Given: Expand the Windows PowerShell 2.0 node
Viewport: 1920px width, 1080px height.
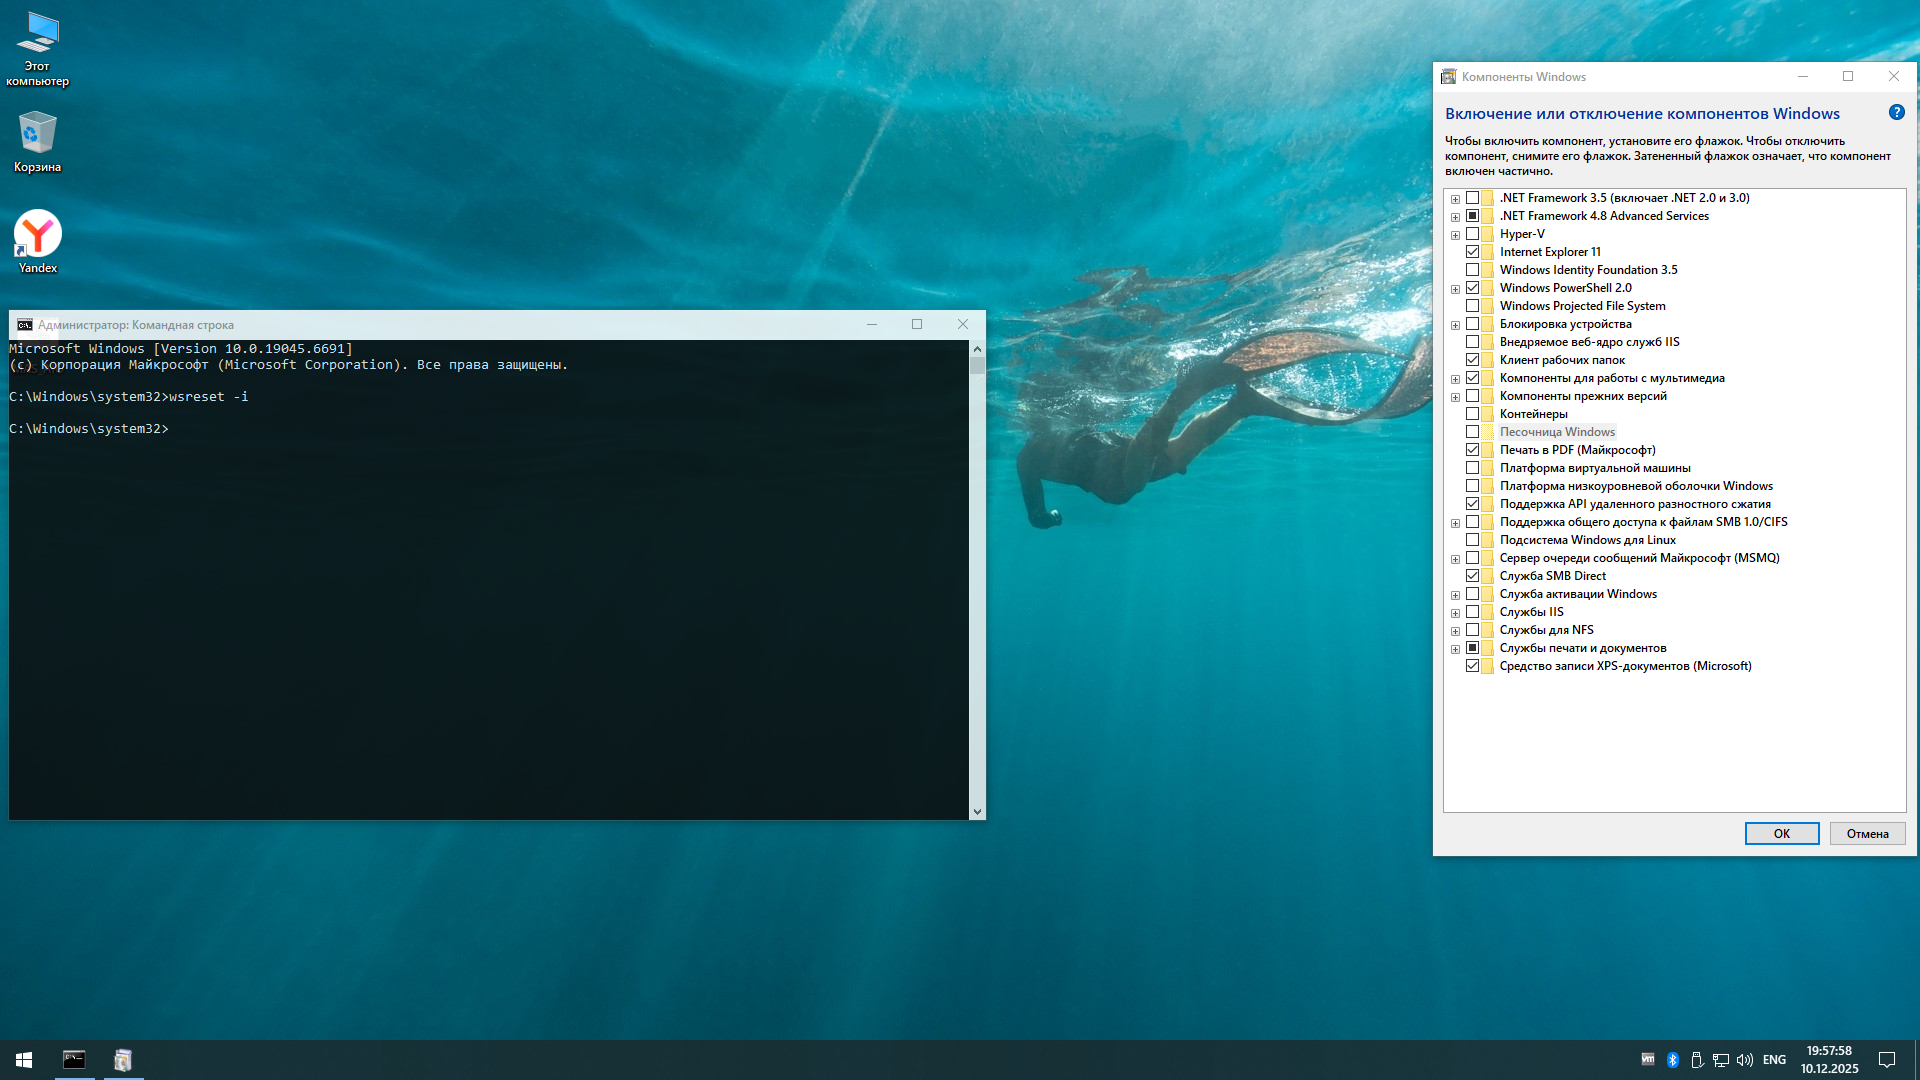Looking at the screenshot, I should 1455,289.
